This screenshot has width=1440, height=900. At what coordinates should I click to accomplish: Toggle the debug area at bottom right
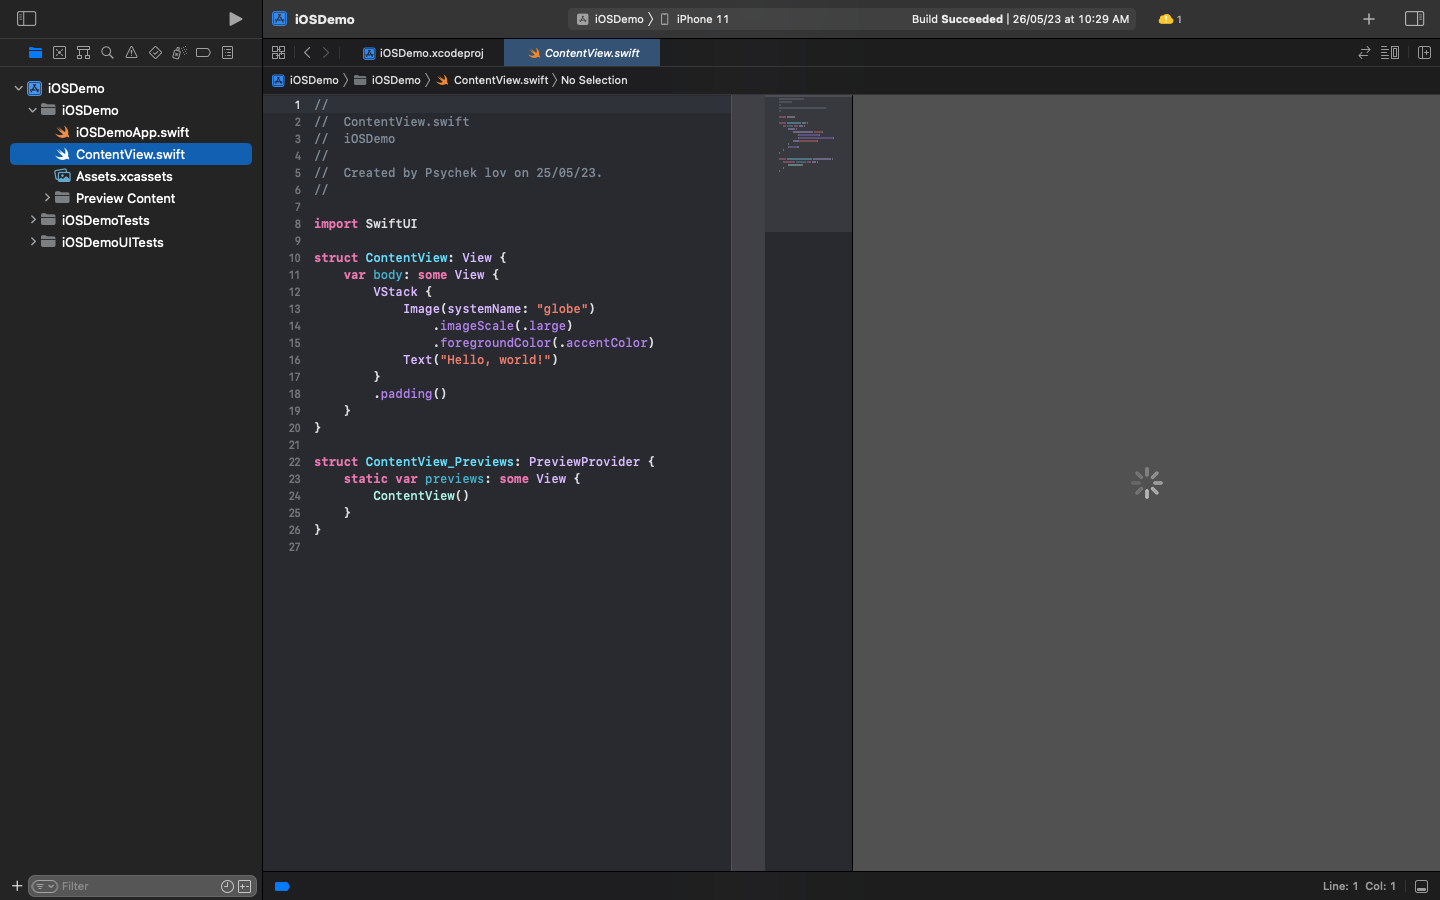pos(1421,886)
